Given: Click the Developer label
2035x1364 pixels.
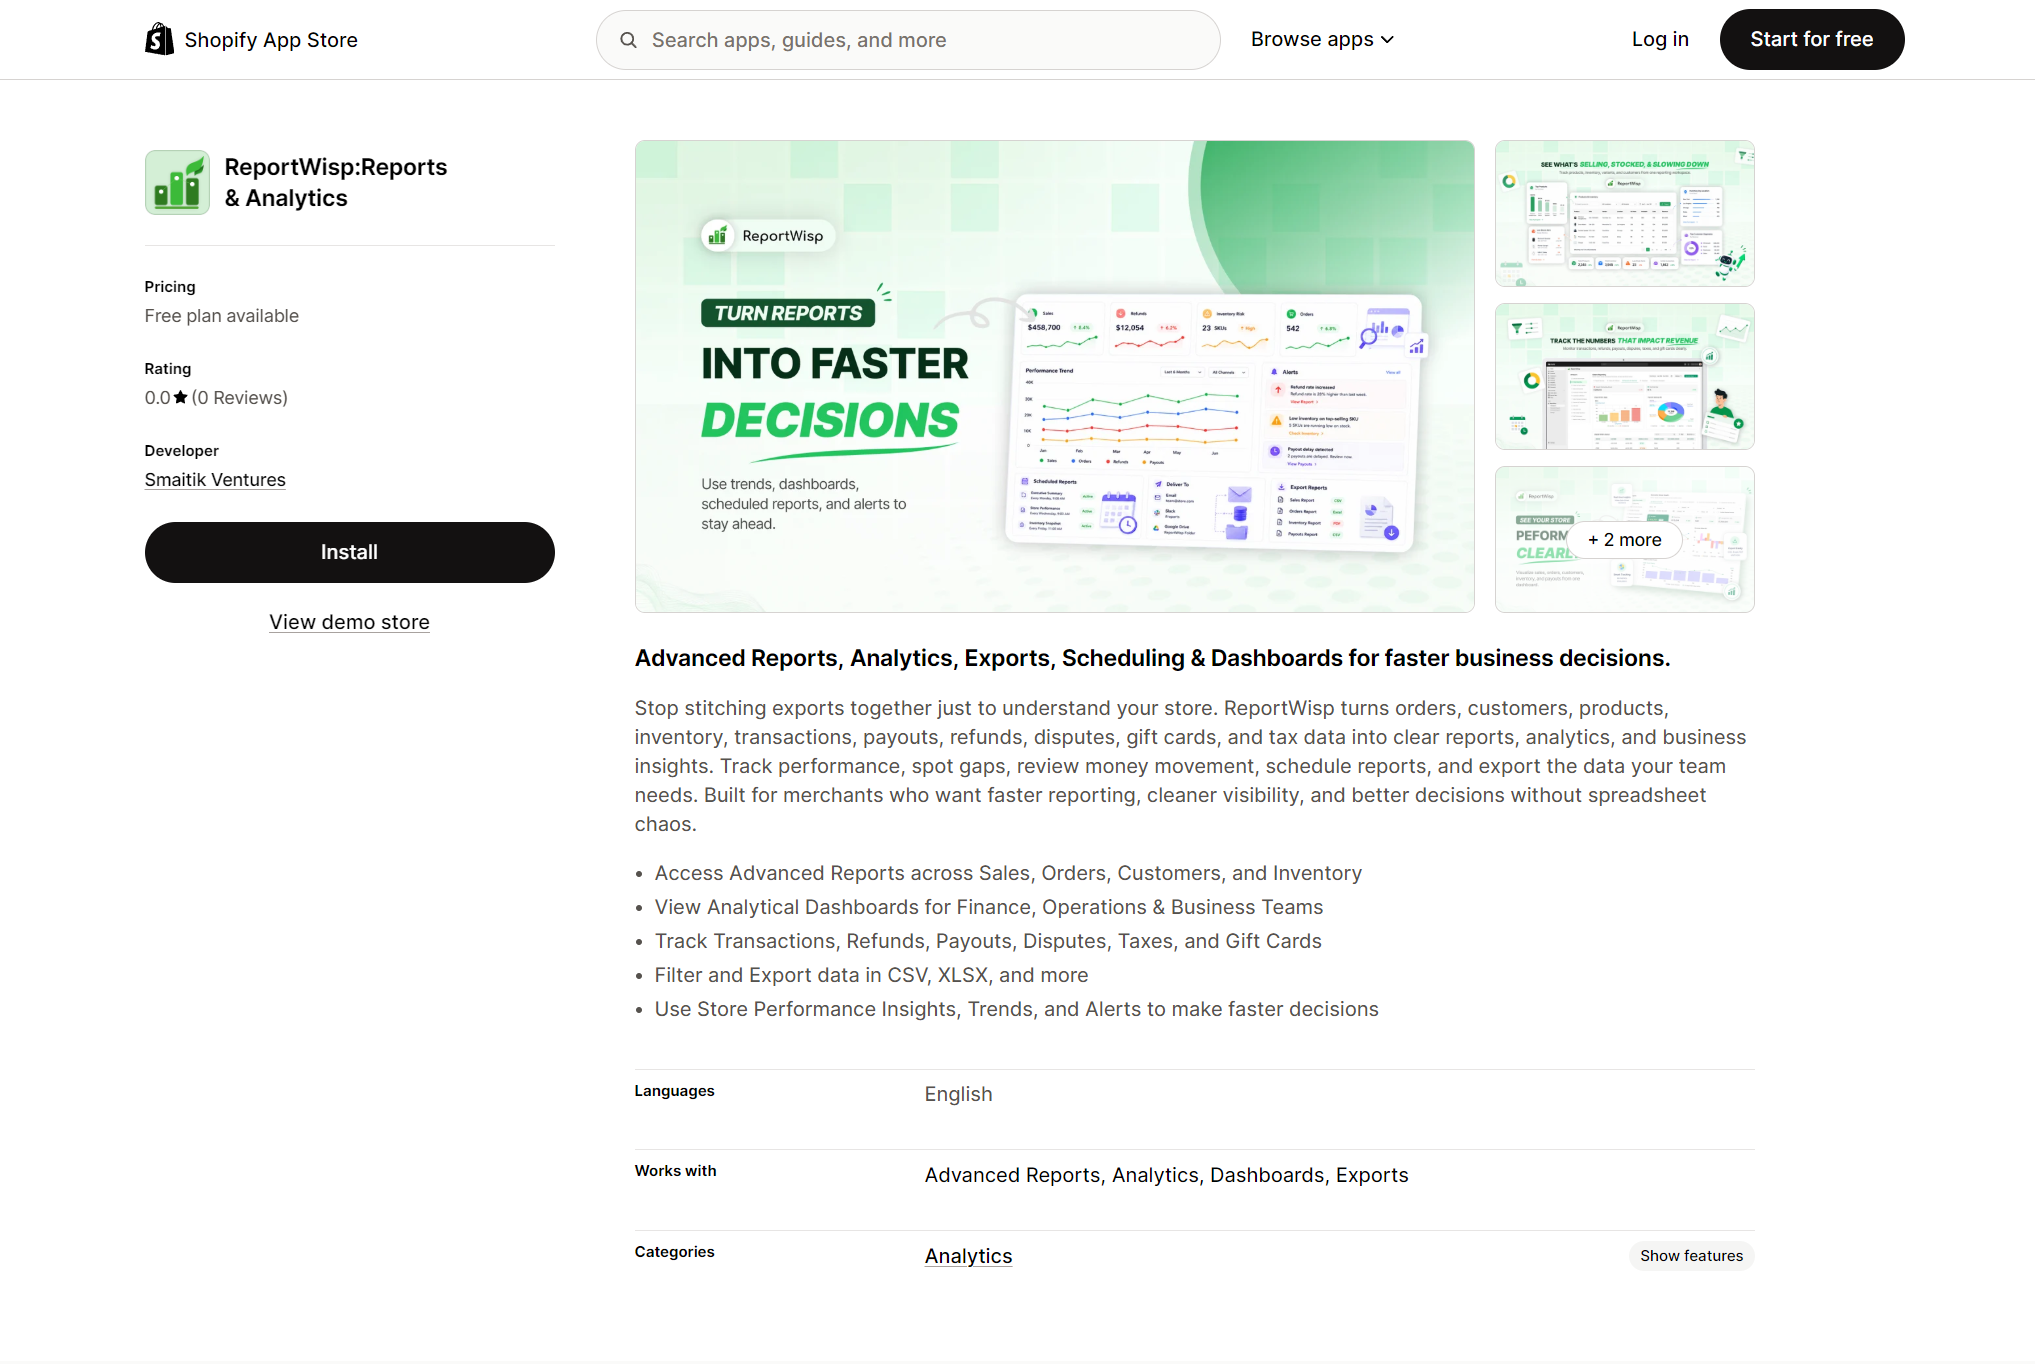Looking at the screenshot, I should (x=182, y=451).
